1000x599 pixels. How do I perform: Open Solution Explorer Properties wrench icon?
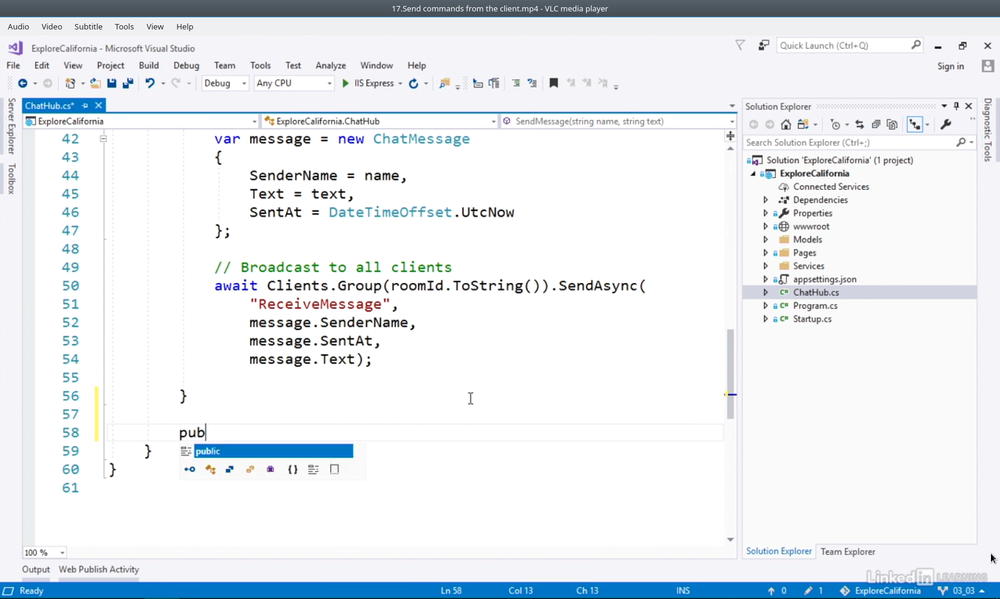click(946, 125)
